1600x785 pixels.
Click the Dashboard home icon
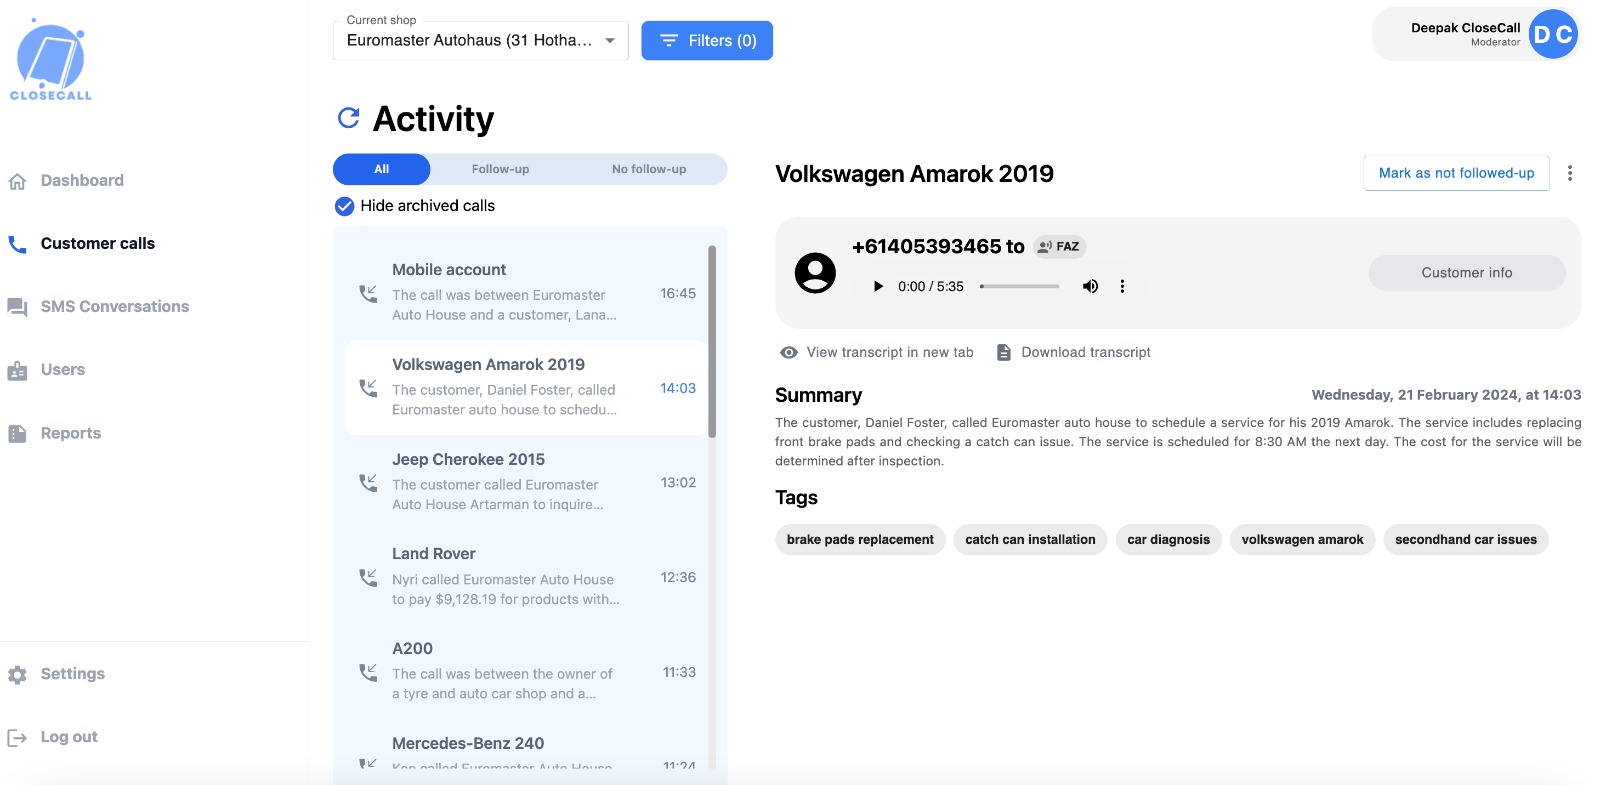click(17, 181)
